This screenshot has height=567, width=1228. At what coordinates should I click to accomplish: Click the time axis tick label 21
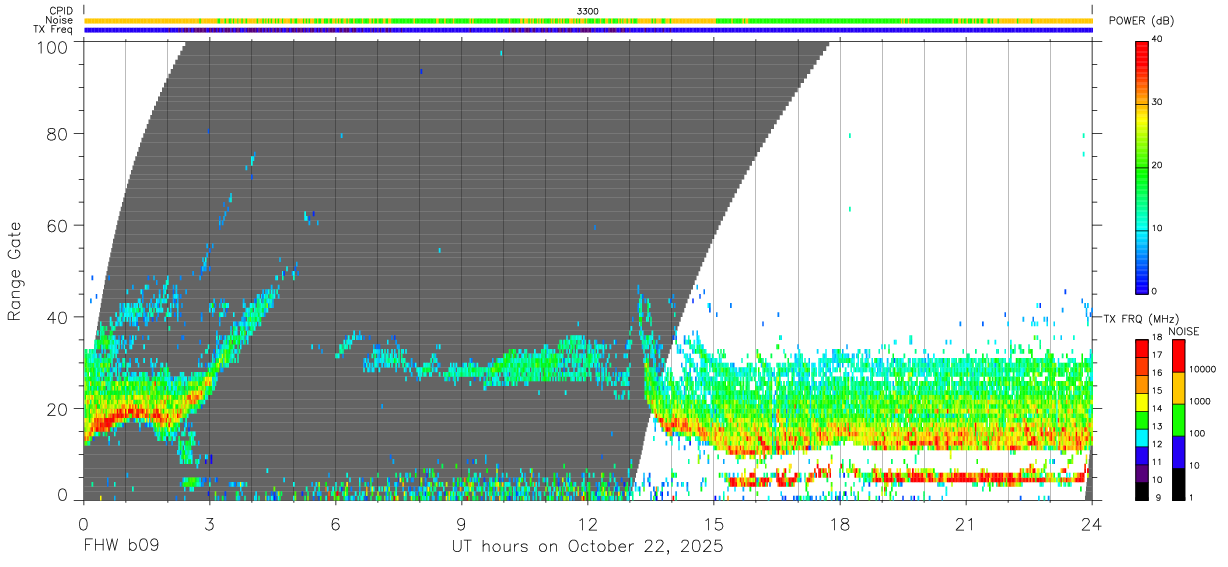[x=966, y=523]
